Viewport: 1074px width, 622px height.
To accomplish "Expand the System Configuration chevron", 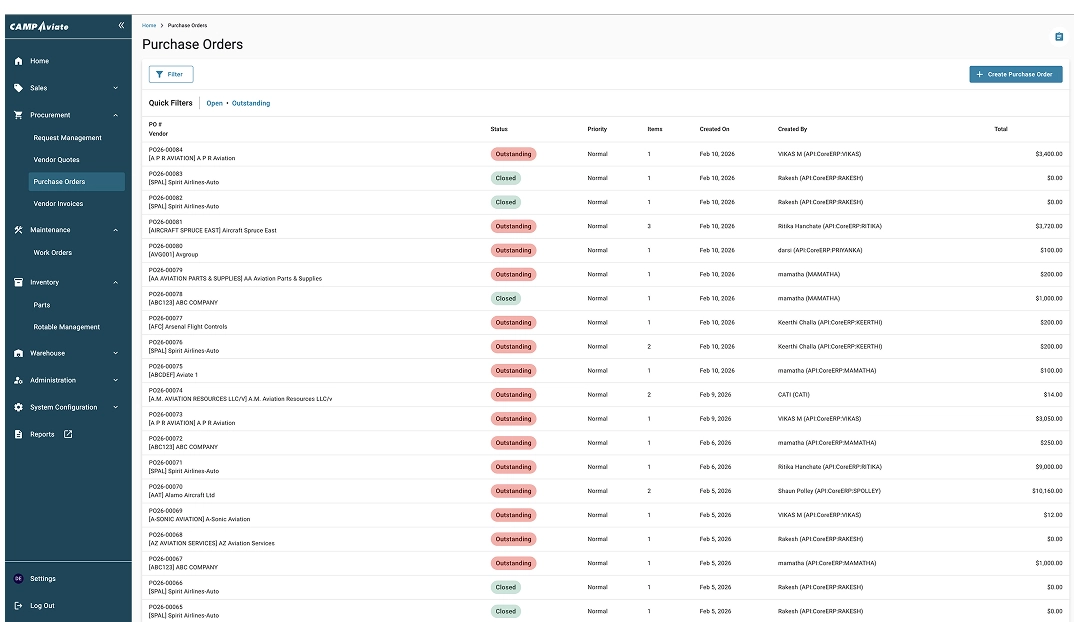I will tap(116, 407).
